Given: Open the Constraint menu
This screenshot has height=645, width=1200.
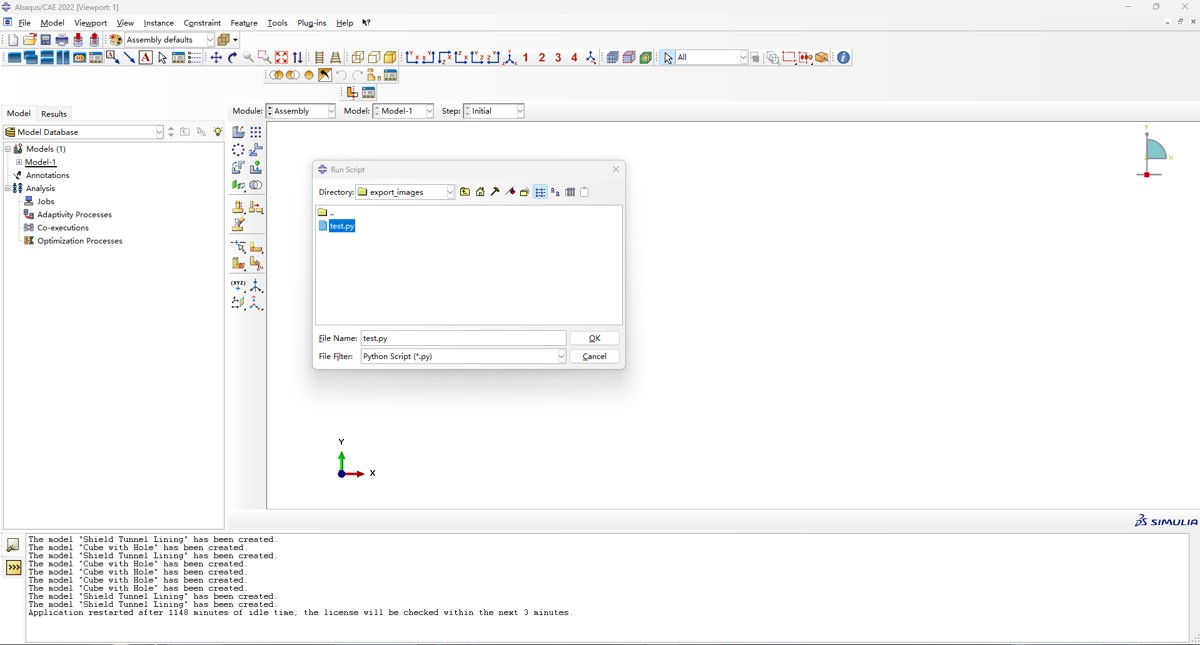Looking at the screenshot, I should click(x=202, y=22).
